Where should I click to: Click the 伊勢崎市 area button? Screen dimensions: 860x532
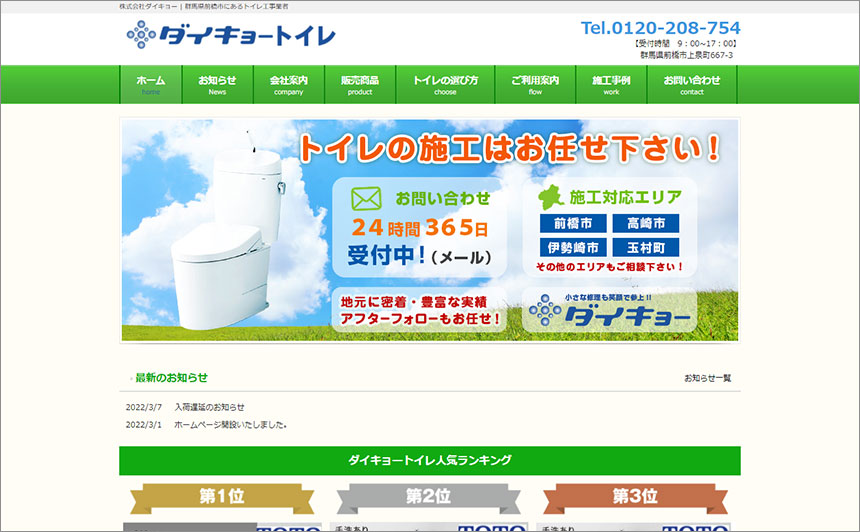tap(573, 247)
